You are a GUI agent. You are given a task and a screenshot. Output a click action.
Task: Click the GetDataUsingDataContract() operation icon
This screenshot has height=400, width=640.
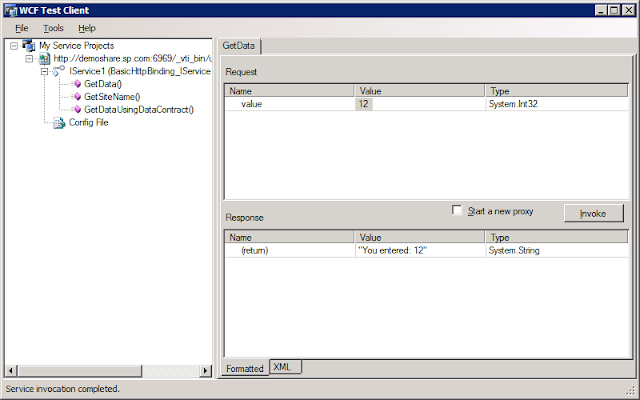(x=77, y=109)
